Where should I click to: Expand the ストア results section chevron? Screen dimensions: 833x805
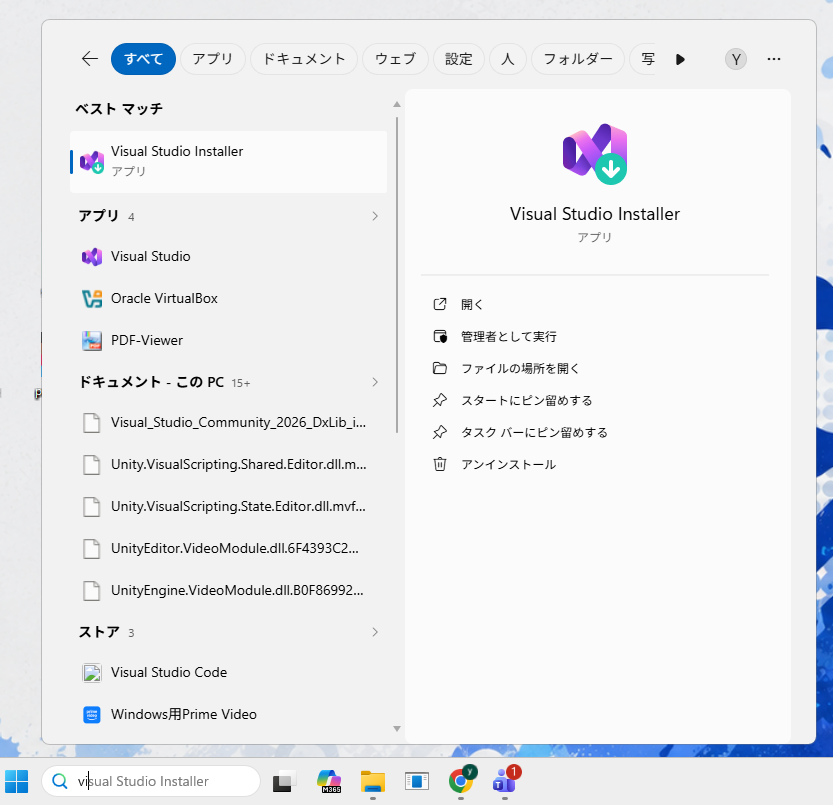375,632
